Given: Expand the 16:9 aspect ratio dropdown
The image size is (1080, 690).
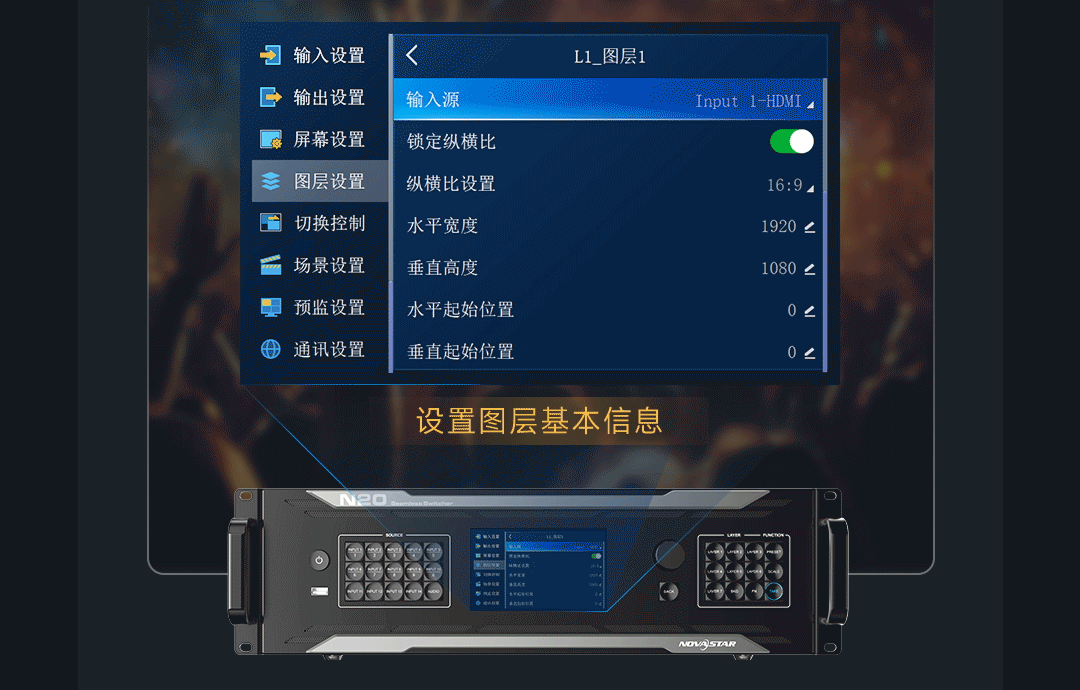Looking at the screenshot, I should pos(790,185).
